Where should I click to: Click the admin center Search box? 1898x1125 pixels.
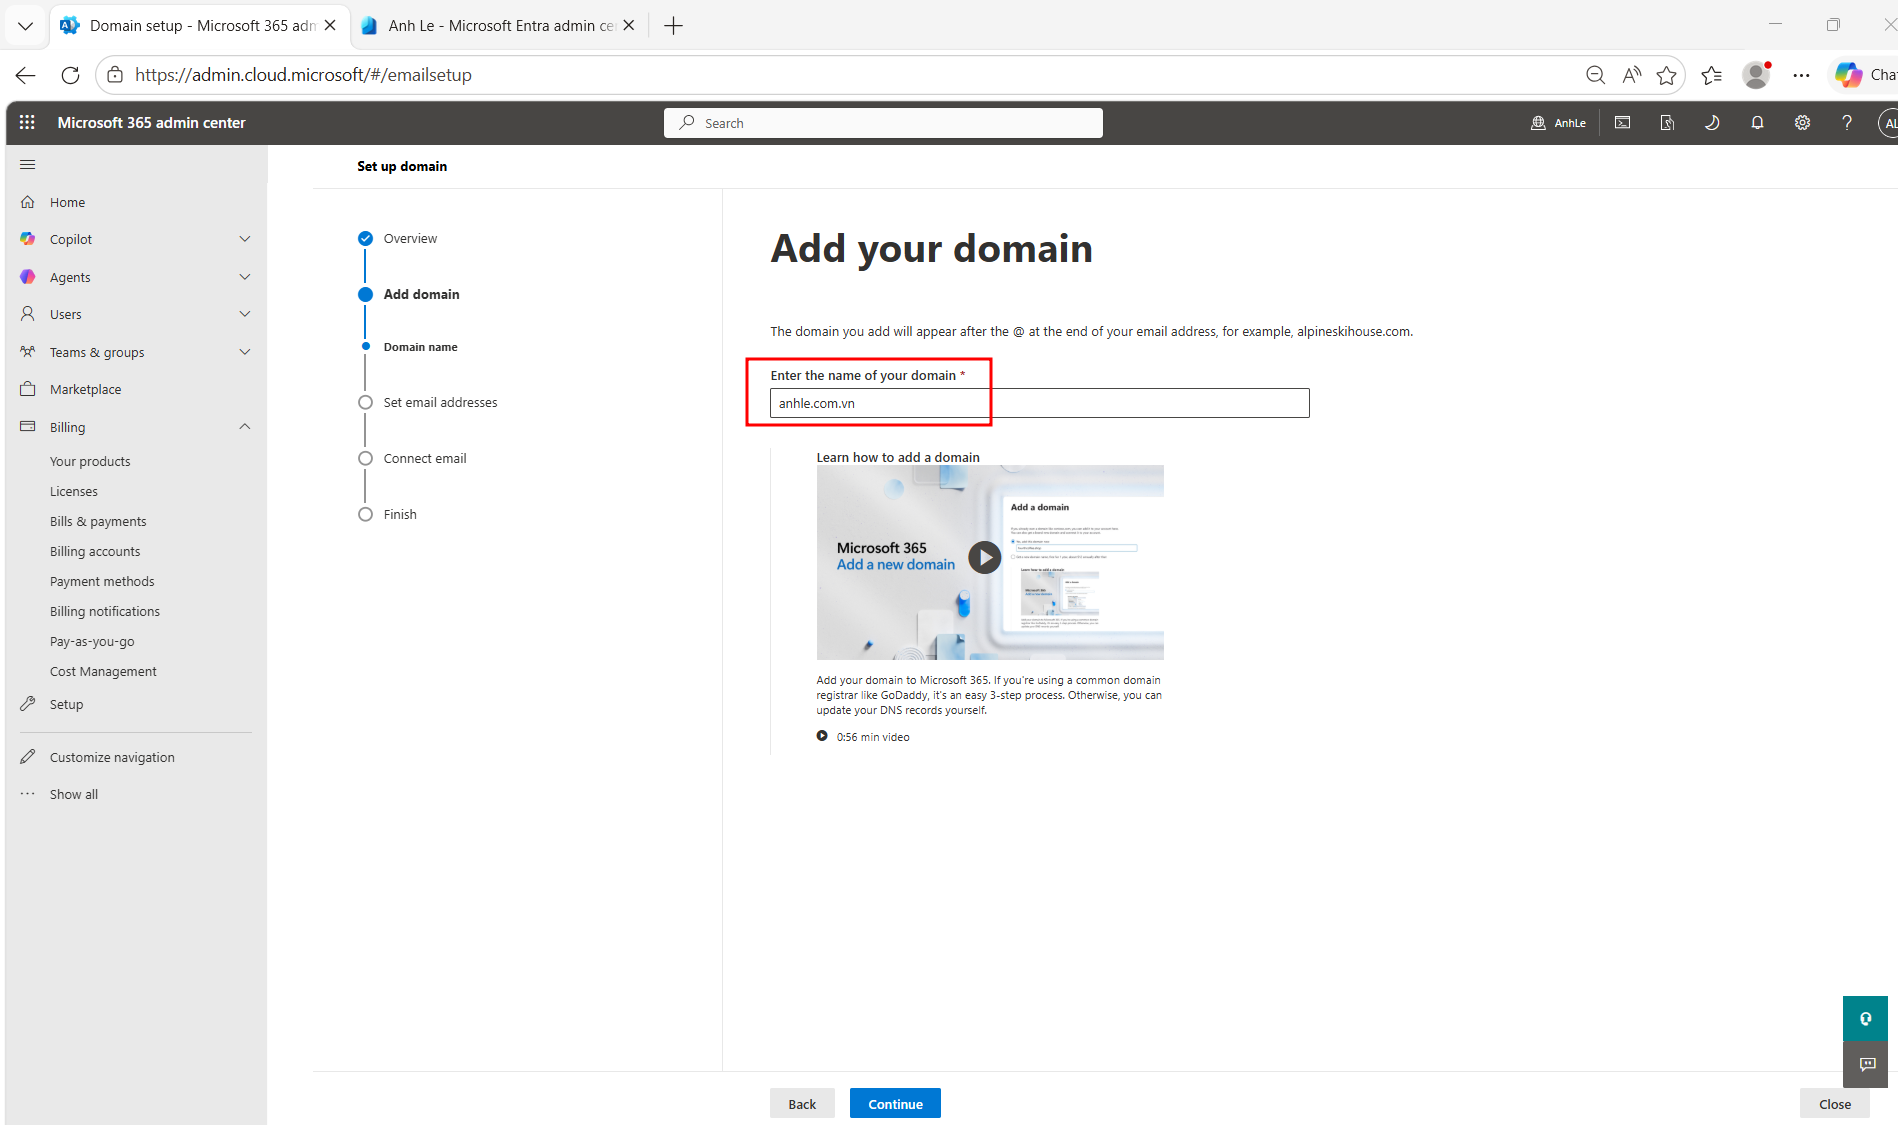coord(883,123)
